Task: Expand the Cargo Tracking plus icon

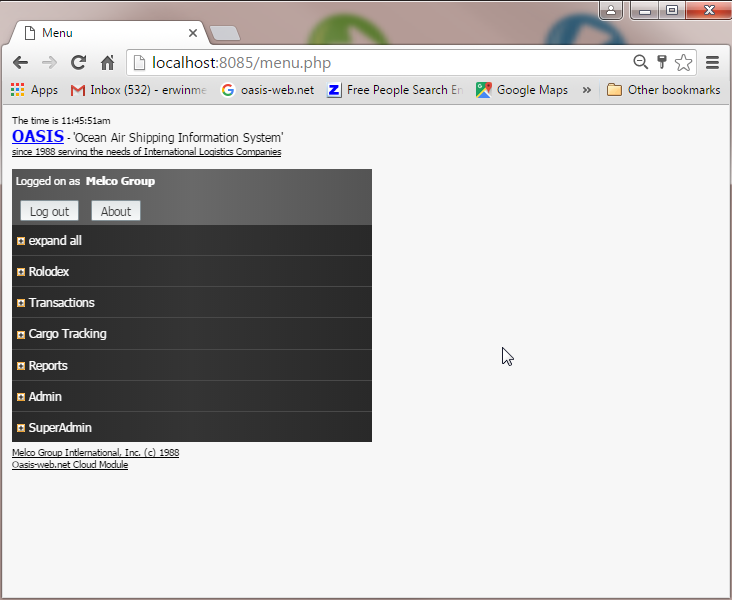Action: [x=21, y=334]
